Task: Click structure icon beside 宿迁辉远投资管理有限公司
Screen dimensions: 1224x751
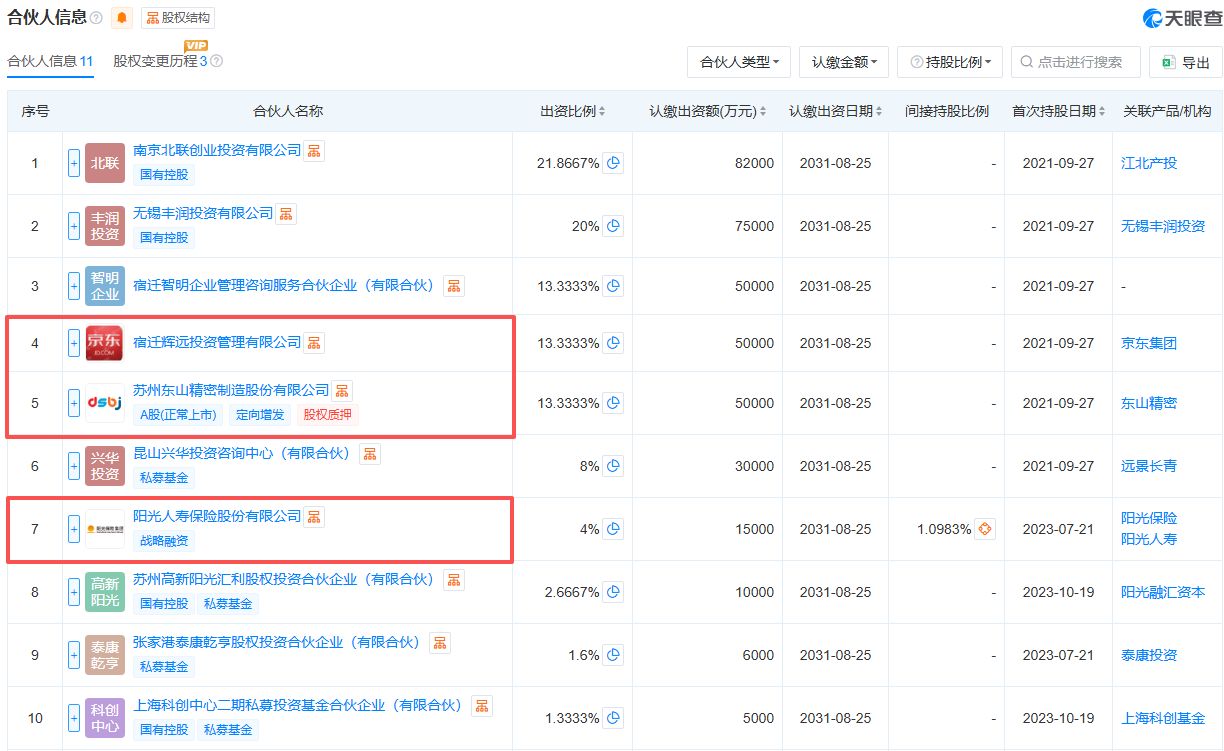Action: point(314,343)
